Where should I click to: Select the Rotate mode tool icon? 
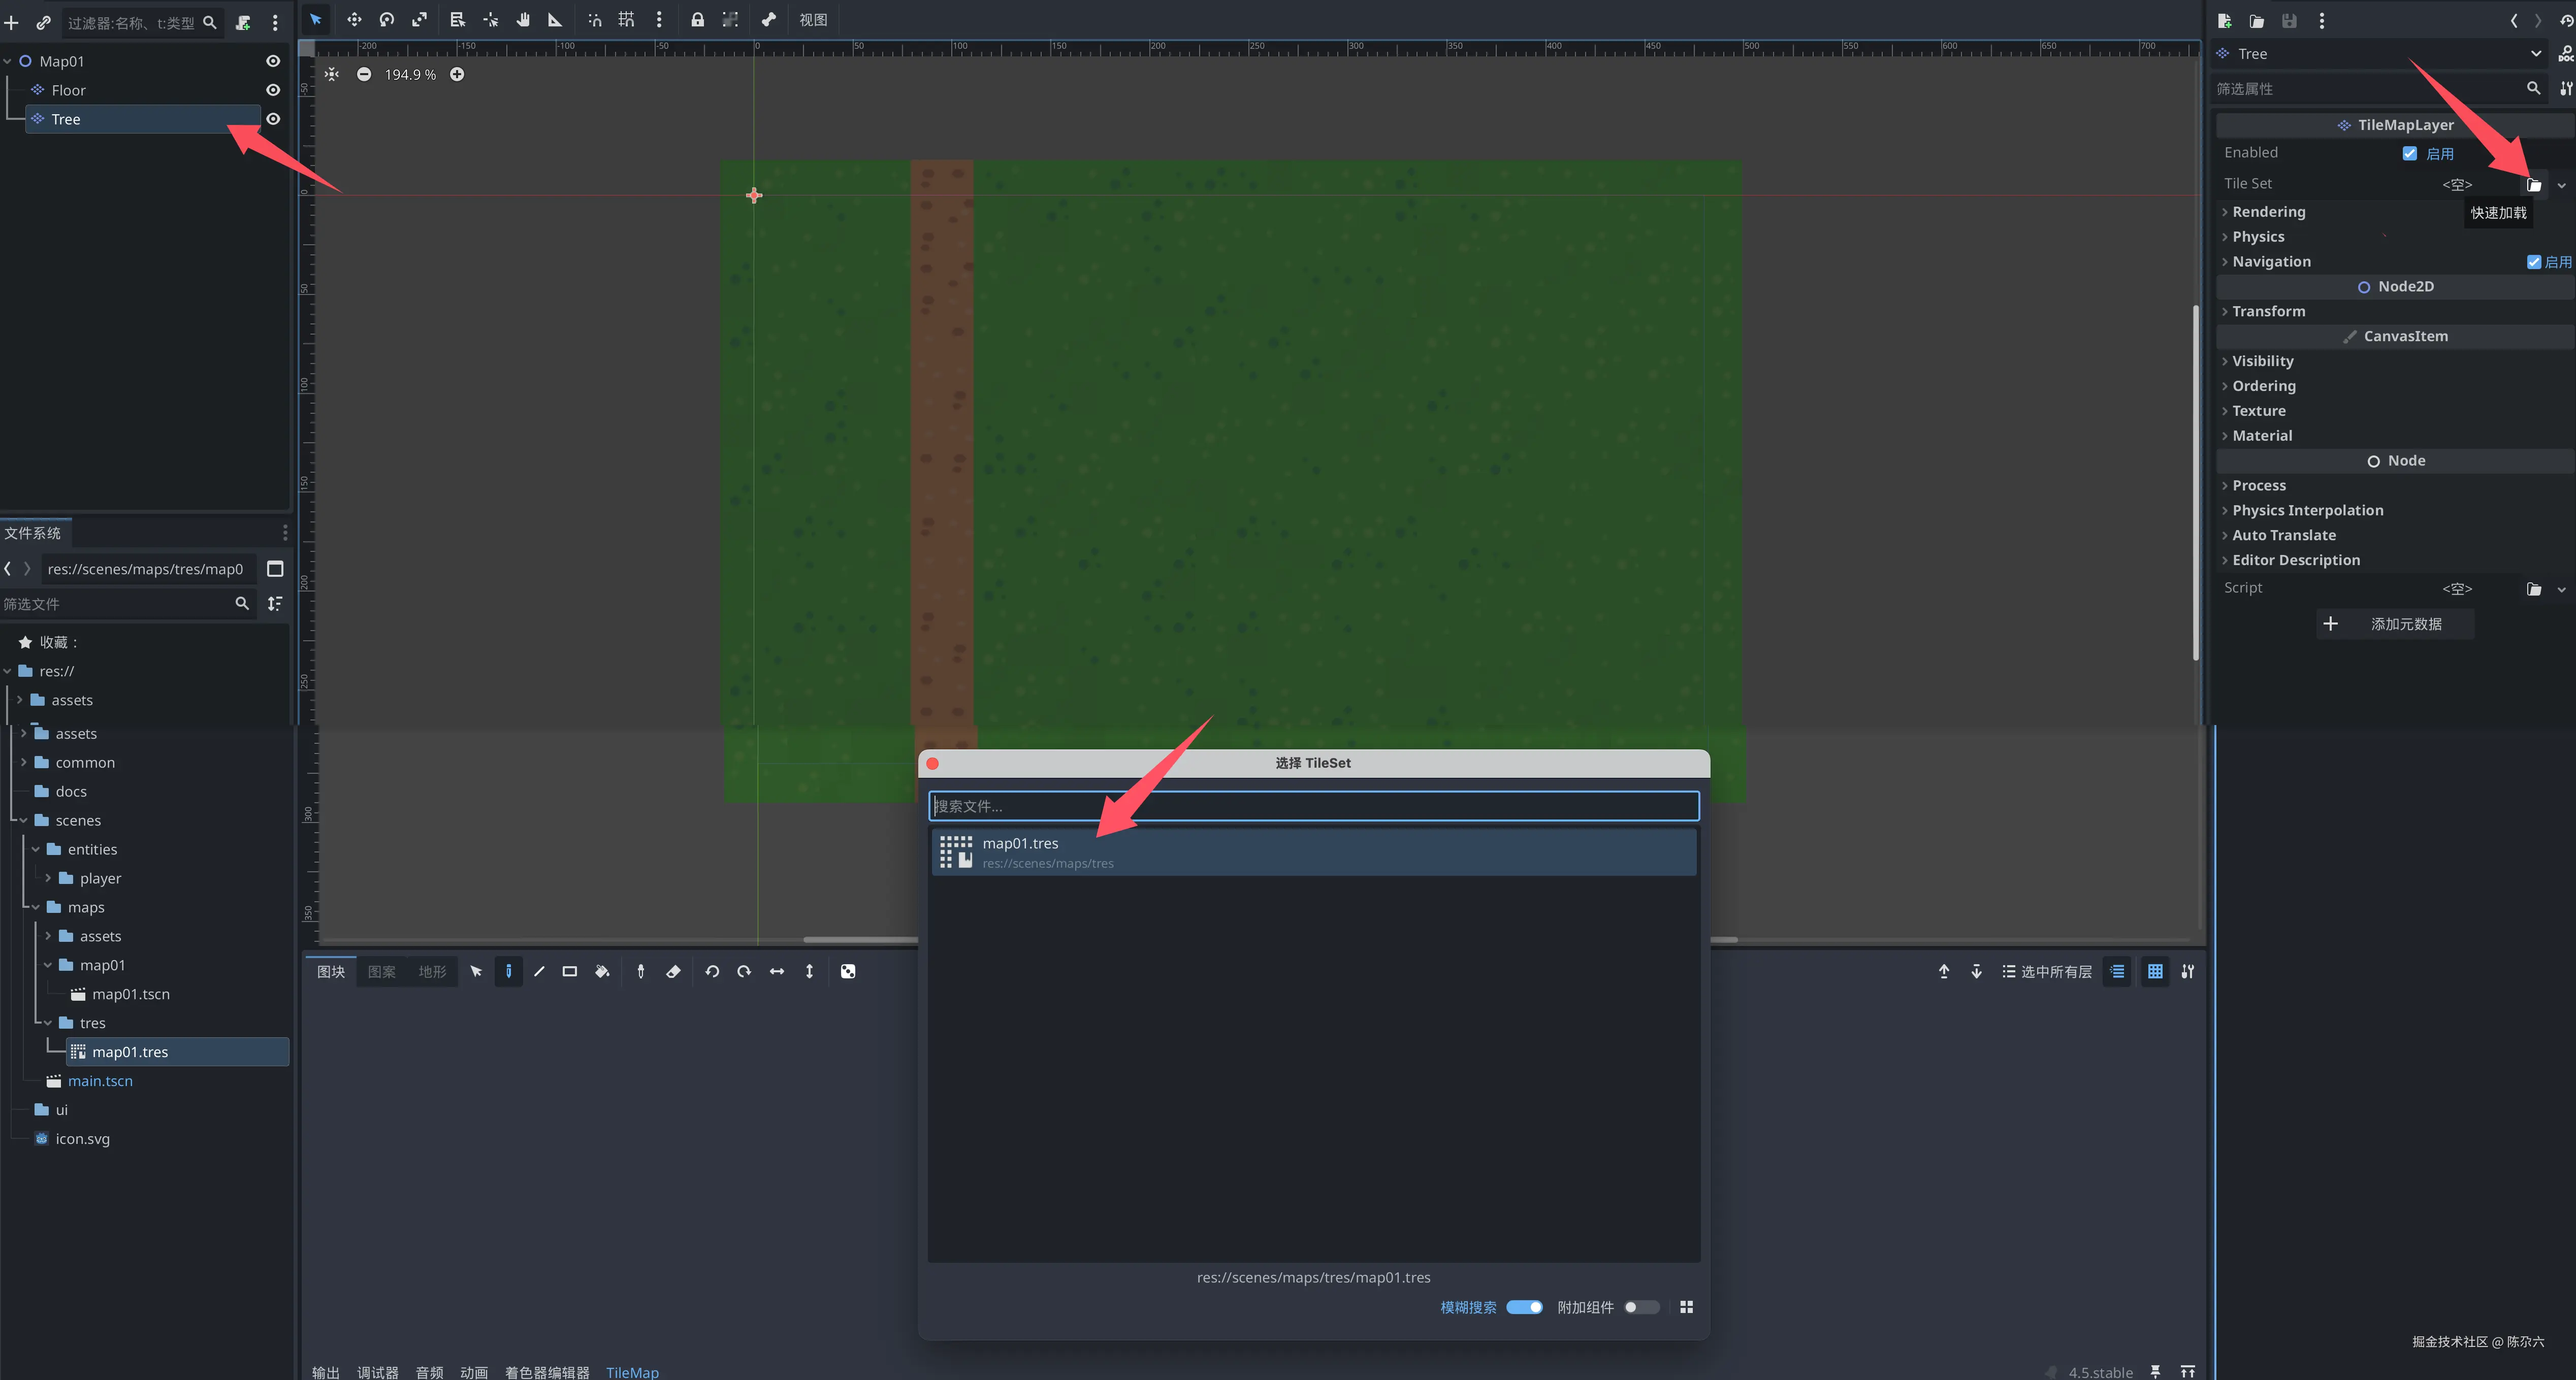[x=387, y=19]
